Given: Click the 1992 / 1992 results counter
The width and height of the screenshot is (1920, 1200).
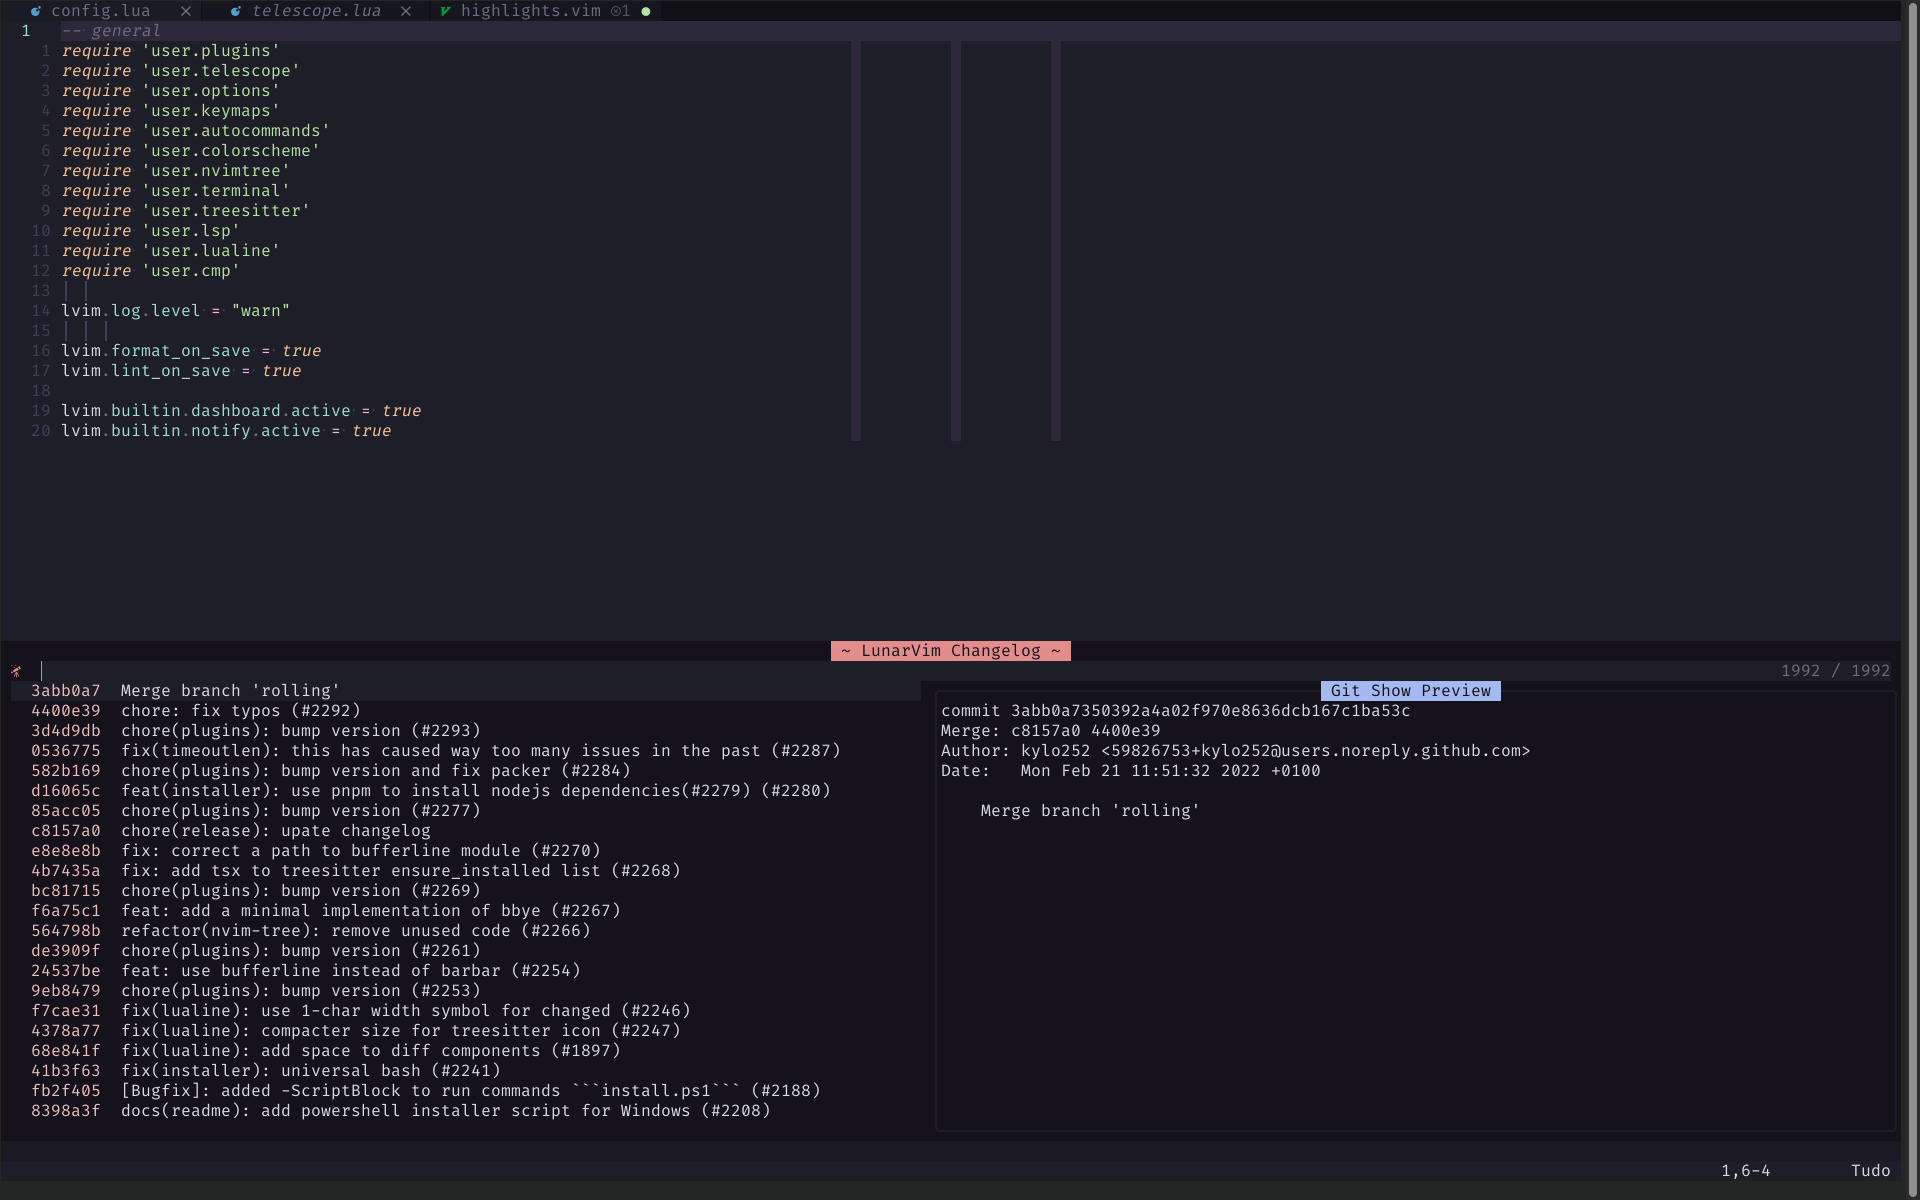Looking at the screenshot, I should click(1835, 670).
